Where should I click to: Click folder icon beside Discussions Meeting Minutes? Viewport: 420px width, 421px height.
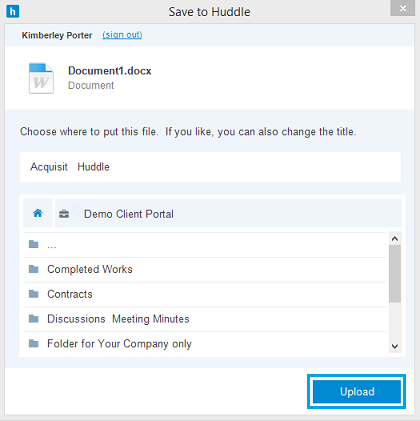tap(34, 319)
